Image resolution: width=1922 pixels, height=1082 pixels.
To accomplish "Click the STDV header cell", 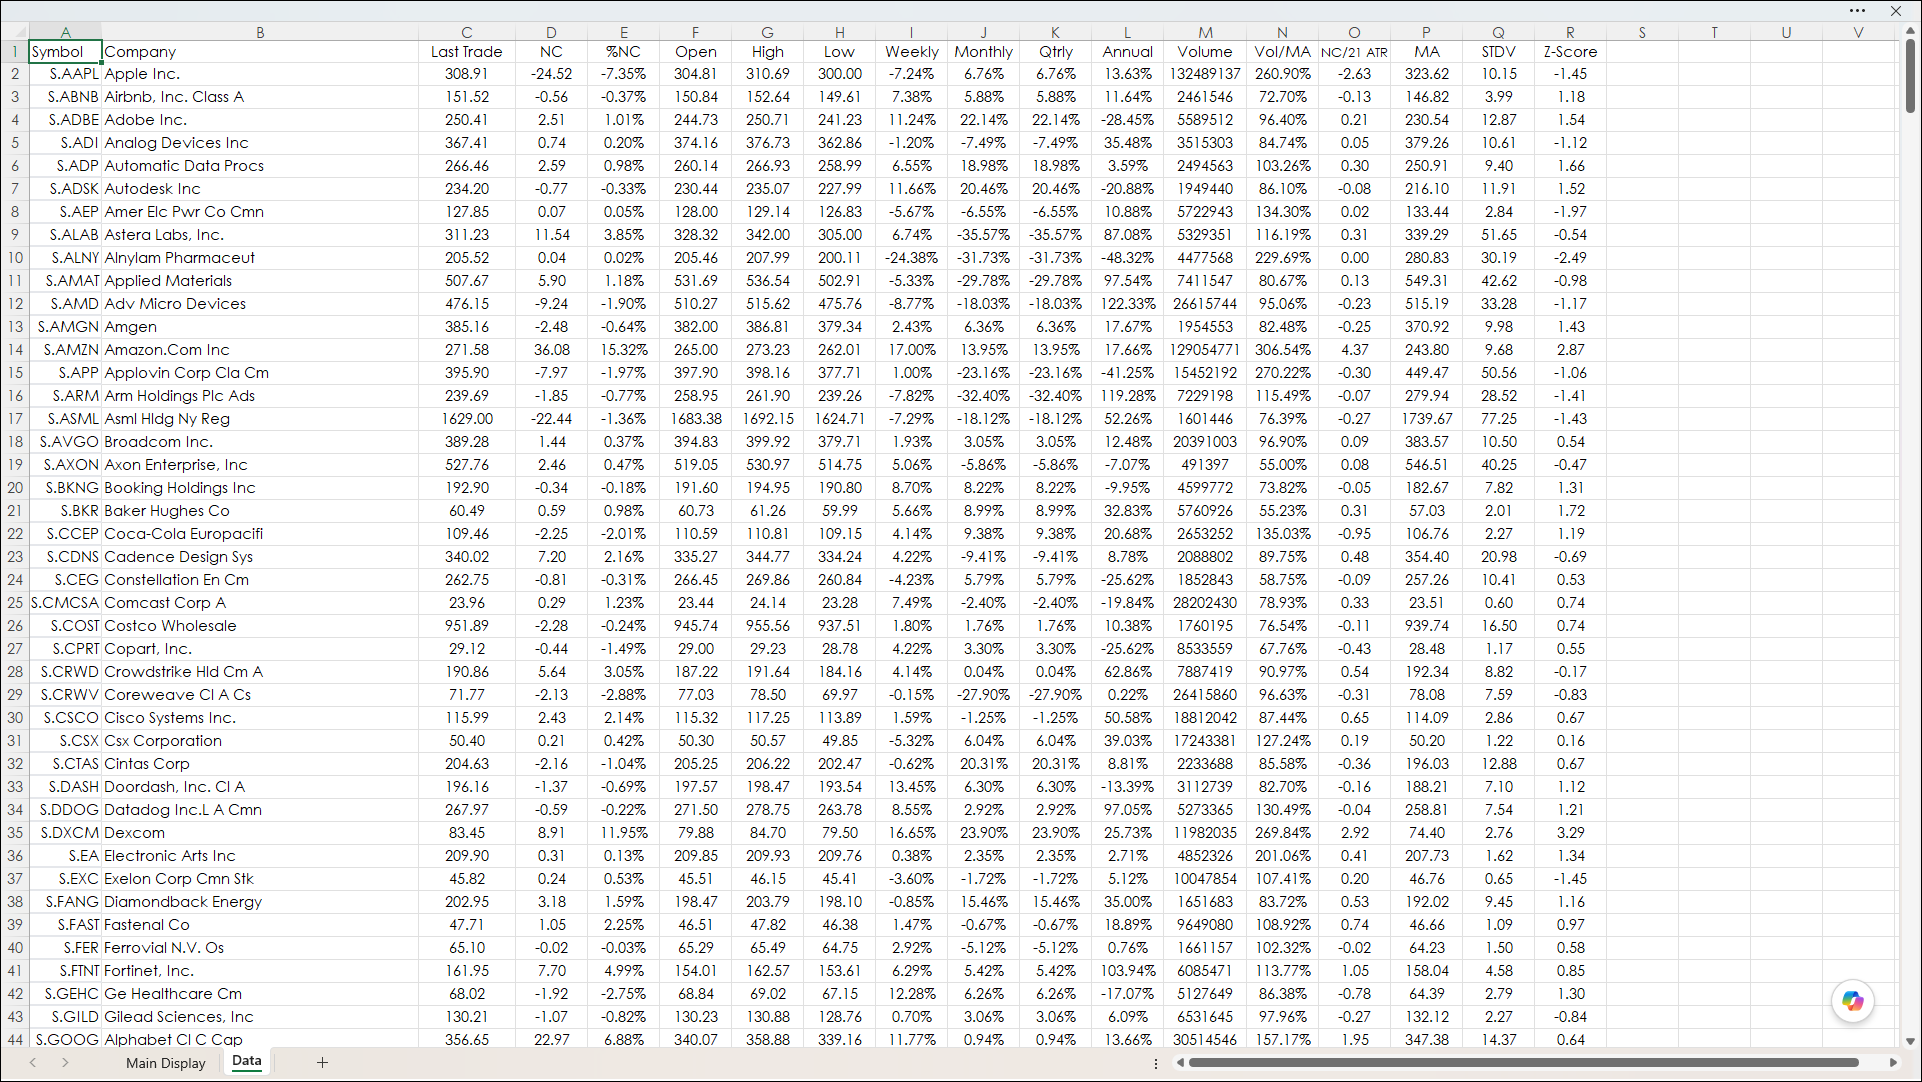I will [1498, 52].
